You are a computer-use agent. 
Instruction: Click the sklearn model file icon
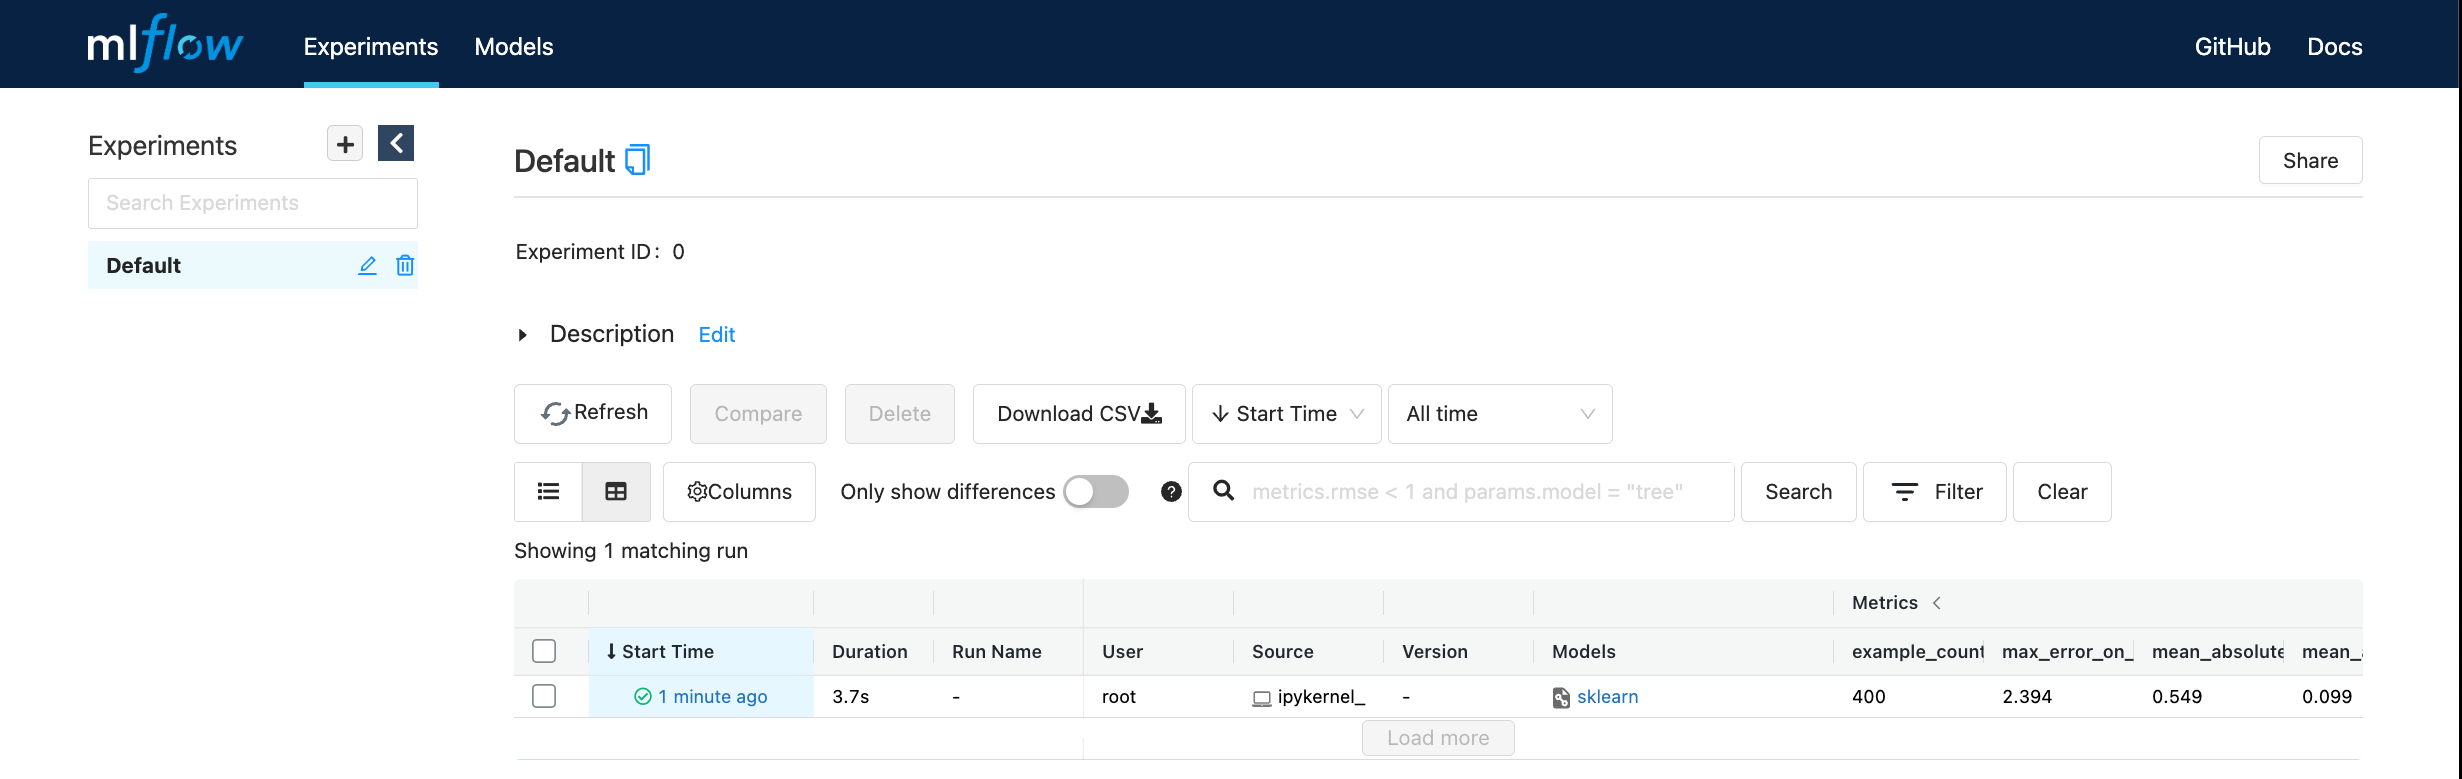point(1561,697)
